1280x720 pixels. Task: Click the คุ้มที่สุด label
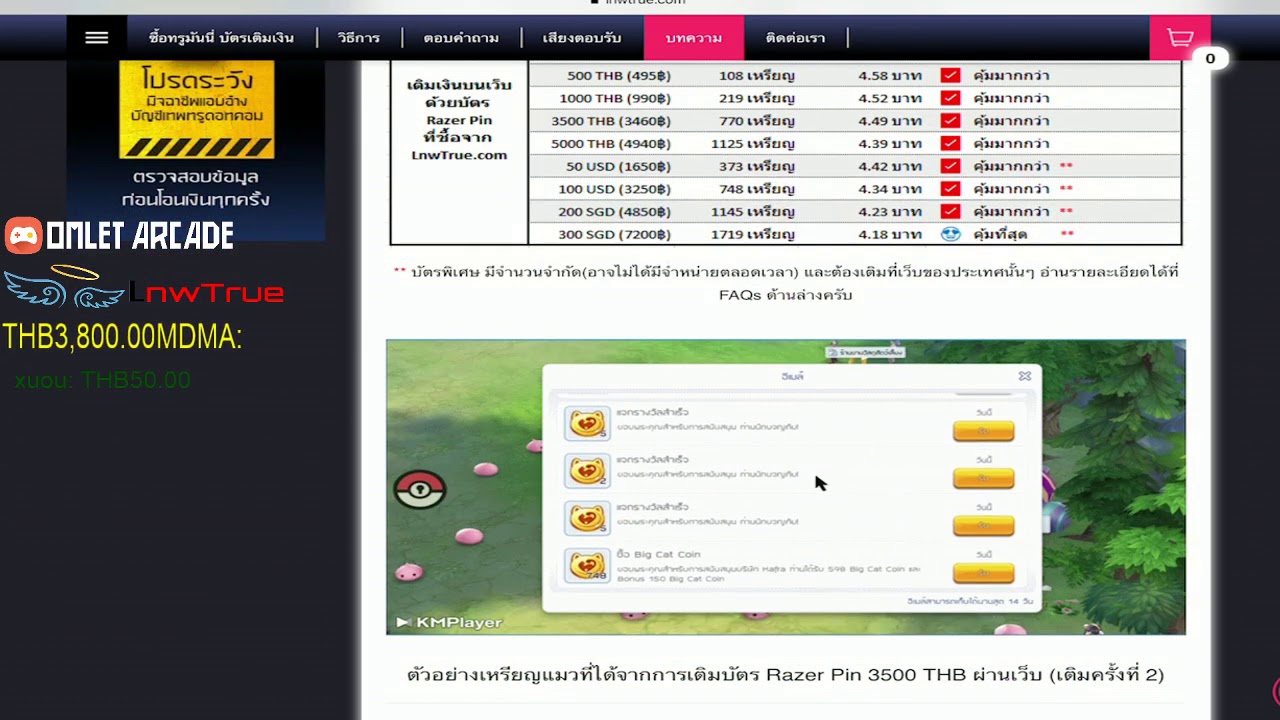[1000, 234]
